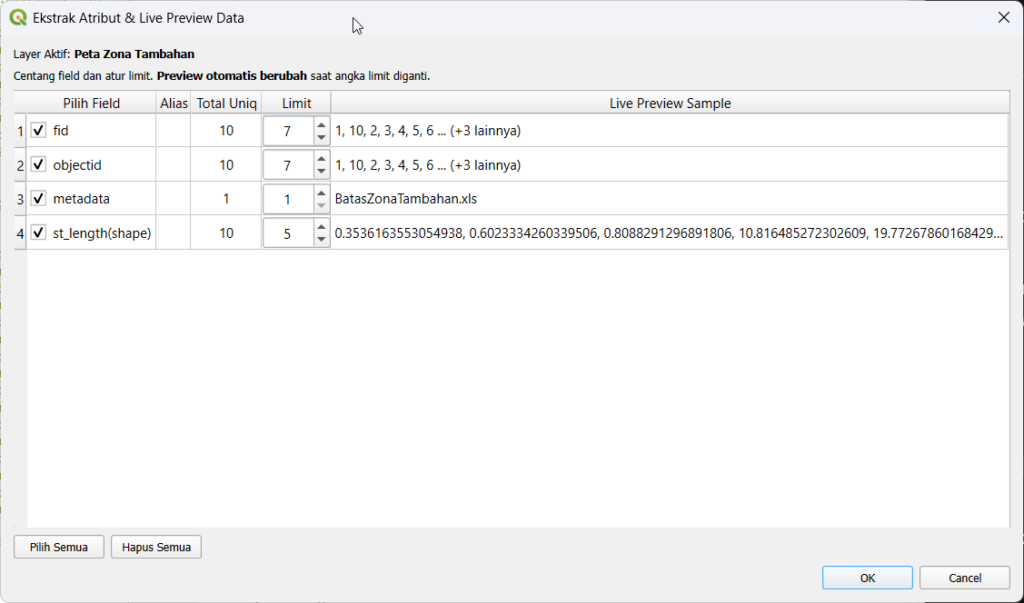Viewport: 1024px width, 603px height.
Task: Confirm the dialog with OK
Action: 867,578
